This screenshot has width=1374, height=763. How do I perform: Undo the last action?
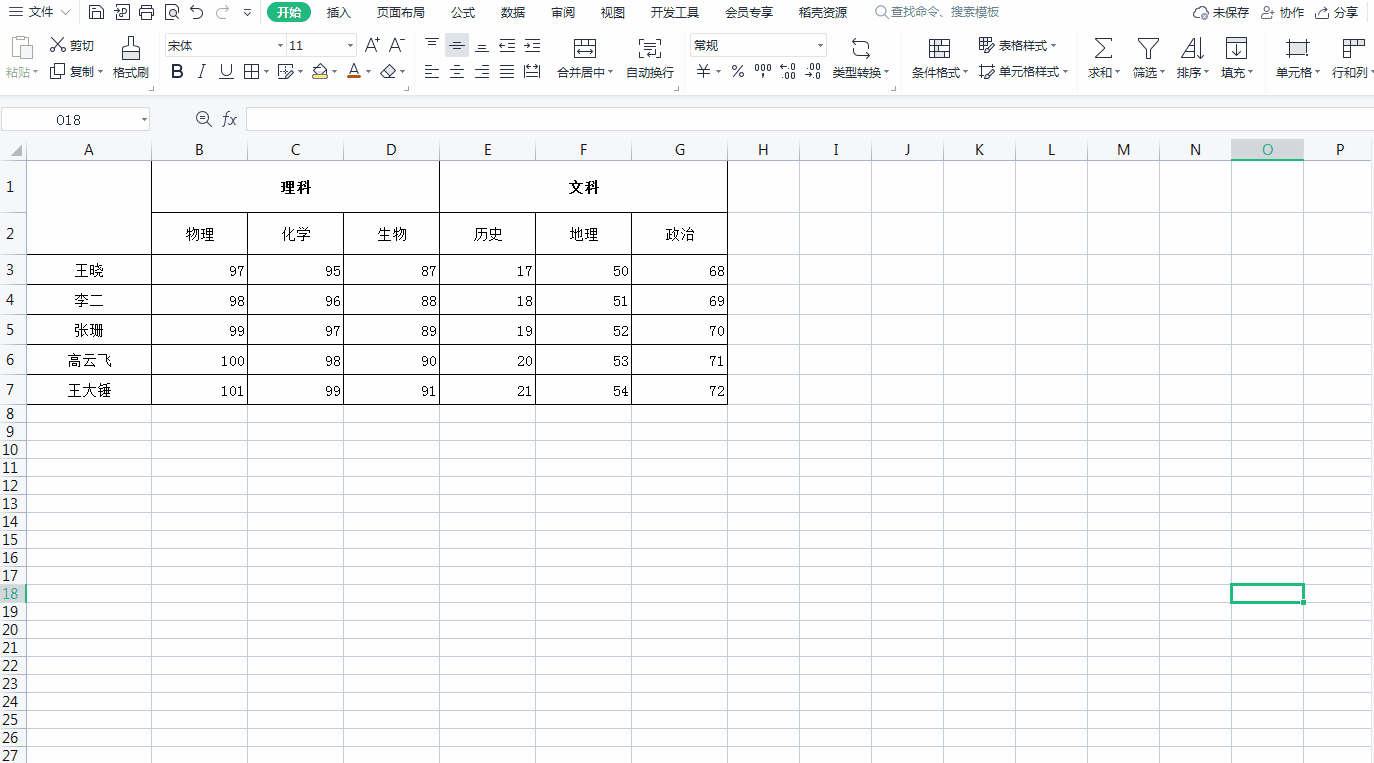click(x=197, y=13)
